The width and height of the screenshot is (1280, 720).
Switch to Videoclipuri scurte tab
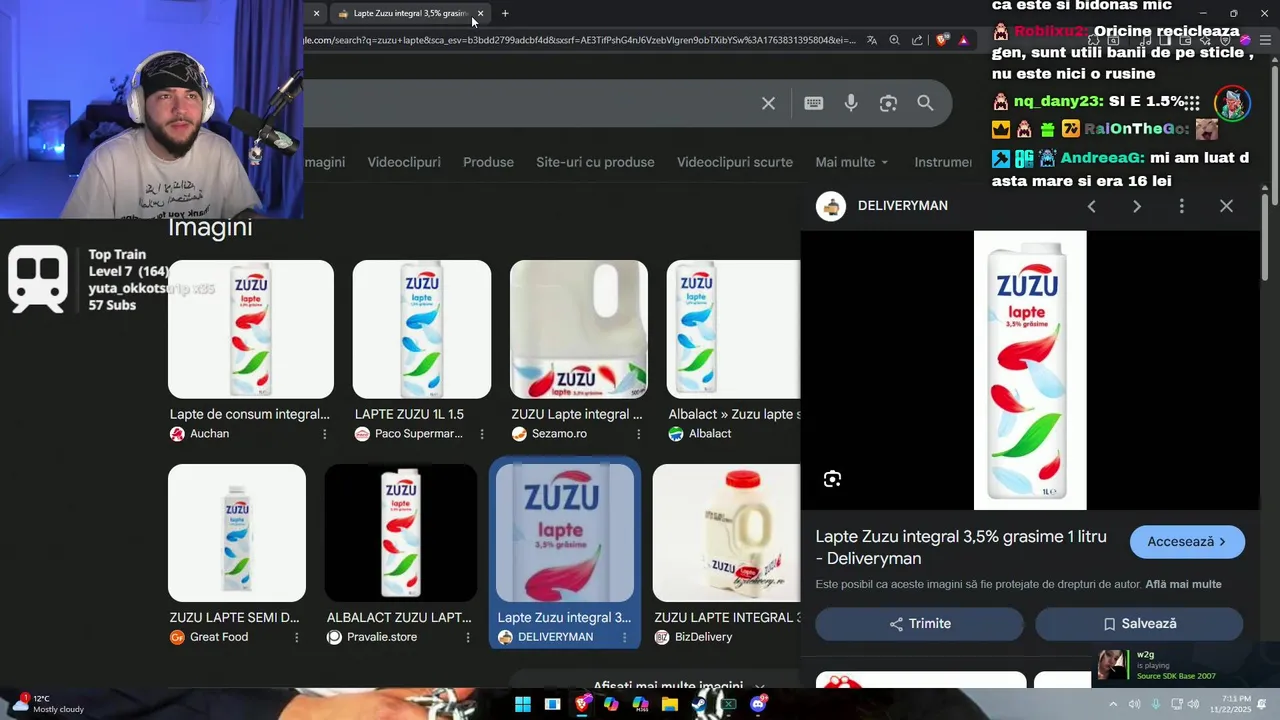click(735, 162)
